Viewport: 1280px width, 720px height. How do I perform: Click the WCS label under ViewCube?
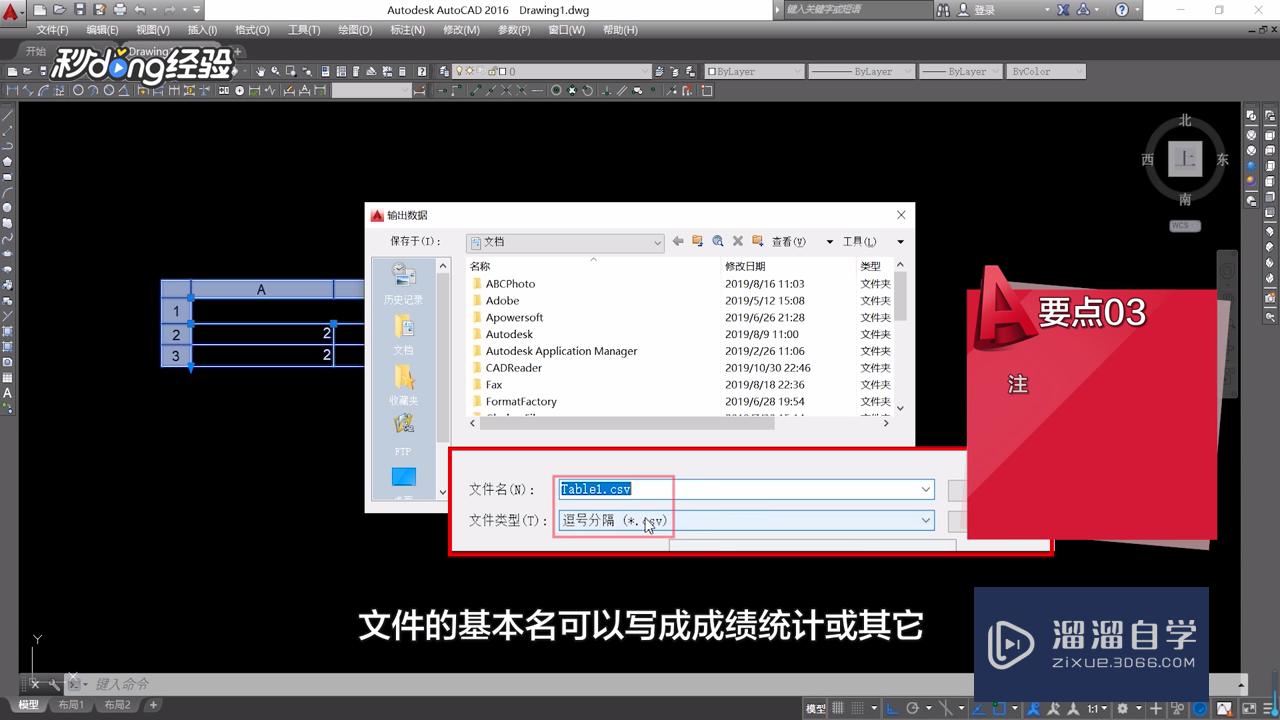(x=1182, y=226)
